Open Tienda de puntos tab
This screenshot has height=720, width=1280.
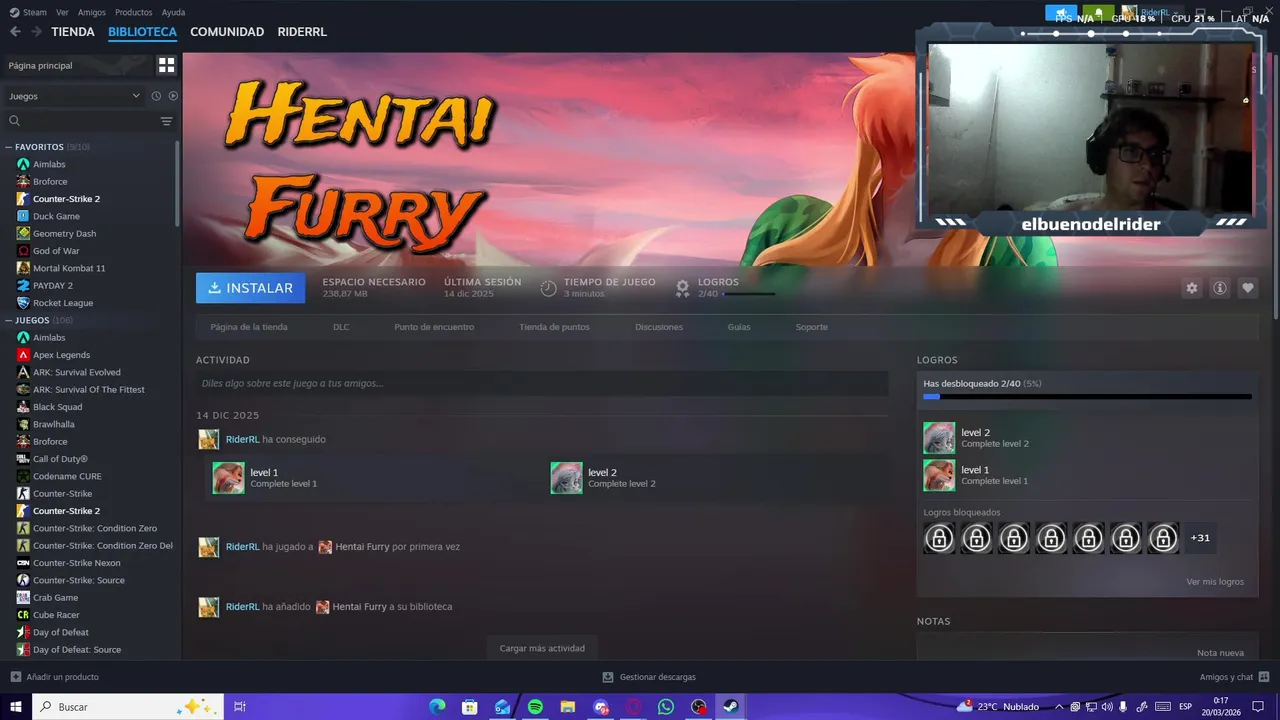[554, 327]
